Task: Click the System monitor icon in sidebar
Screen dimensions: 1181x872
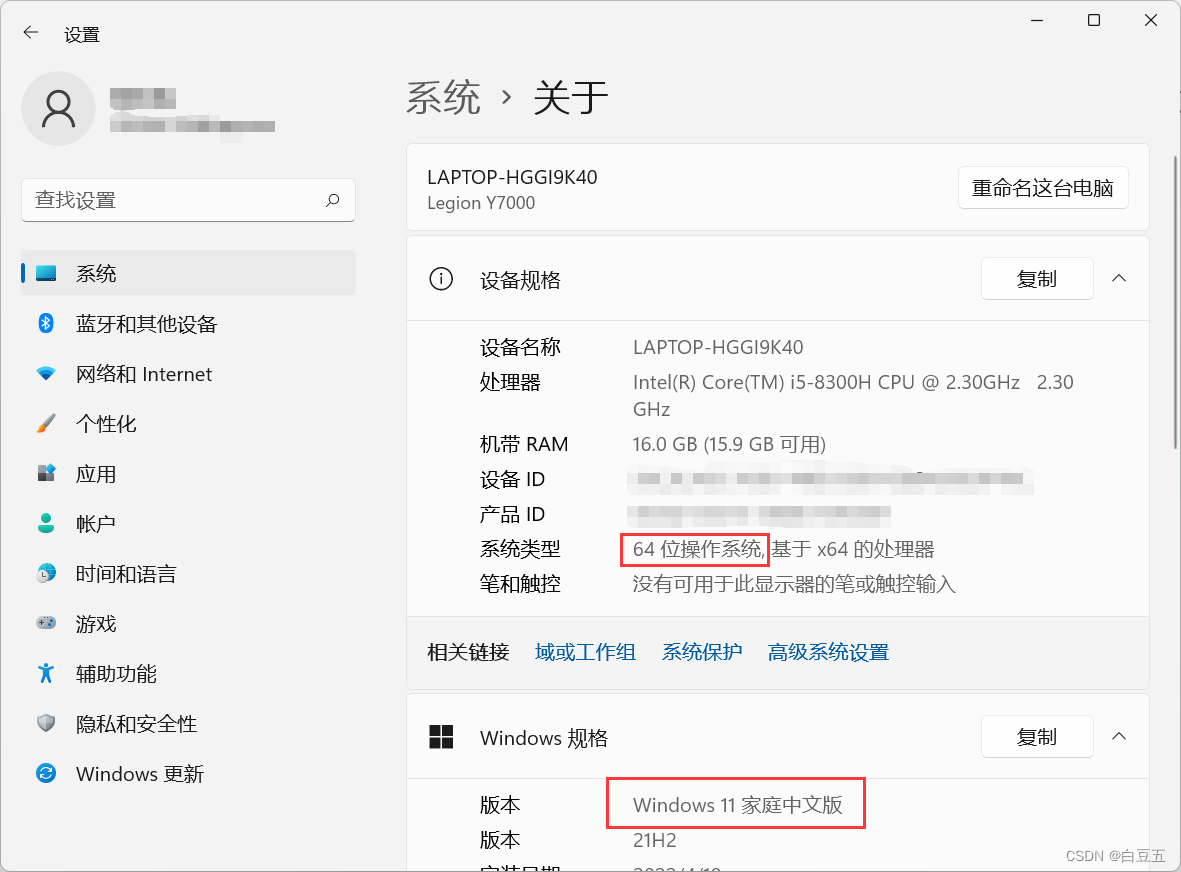Action: [x=46, y=273]
